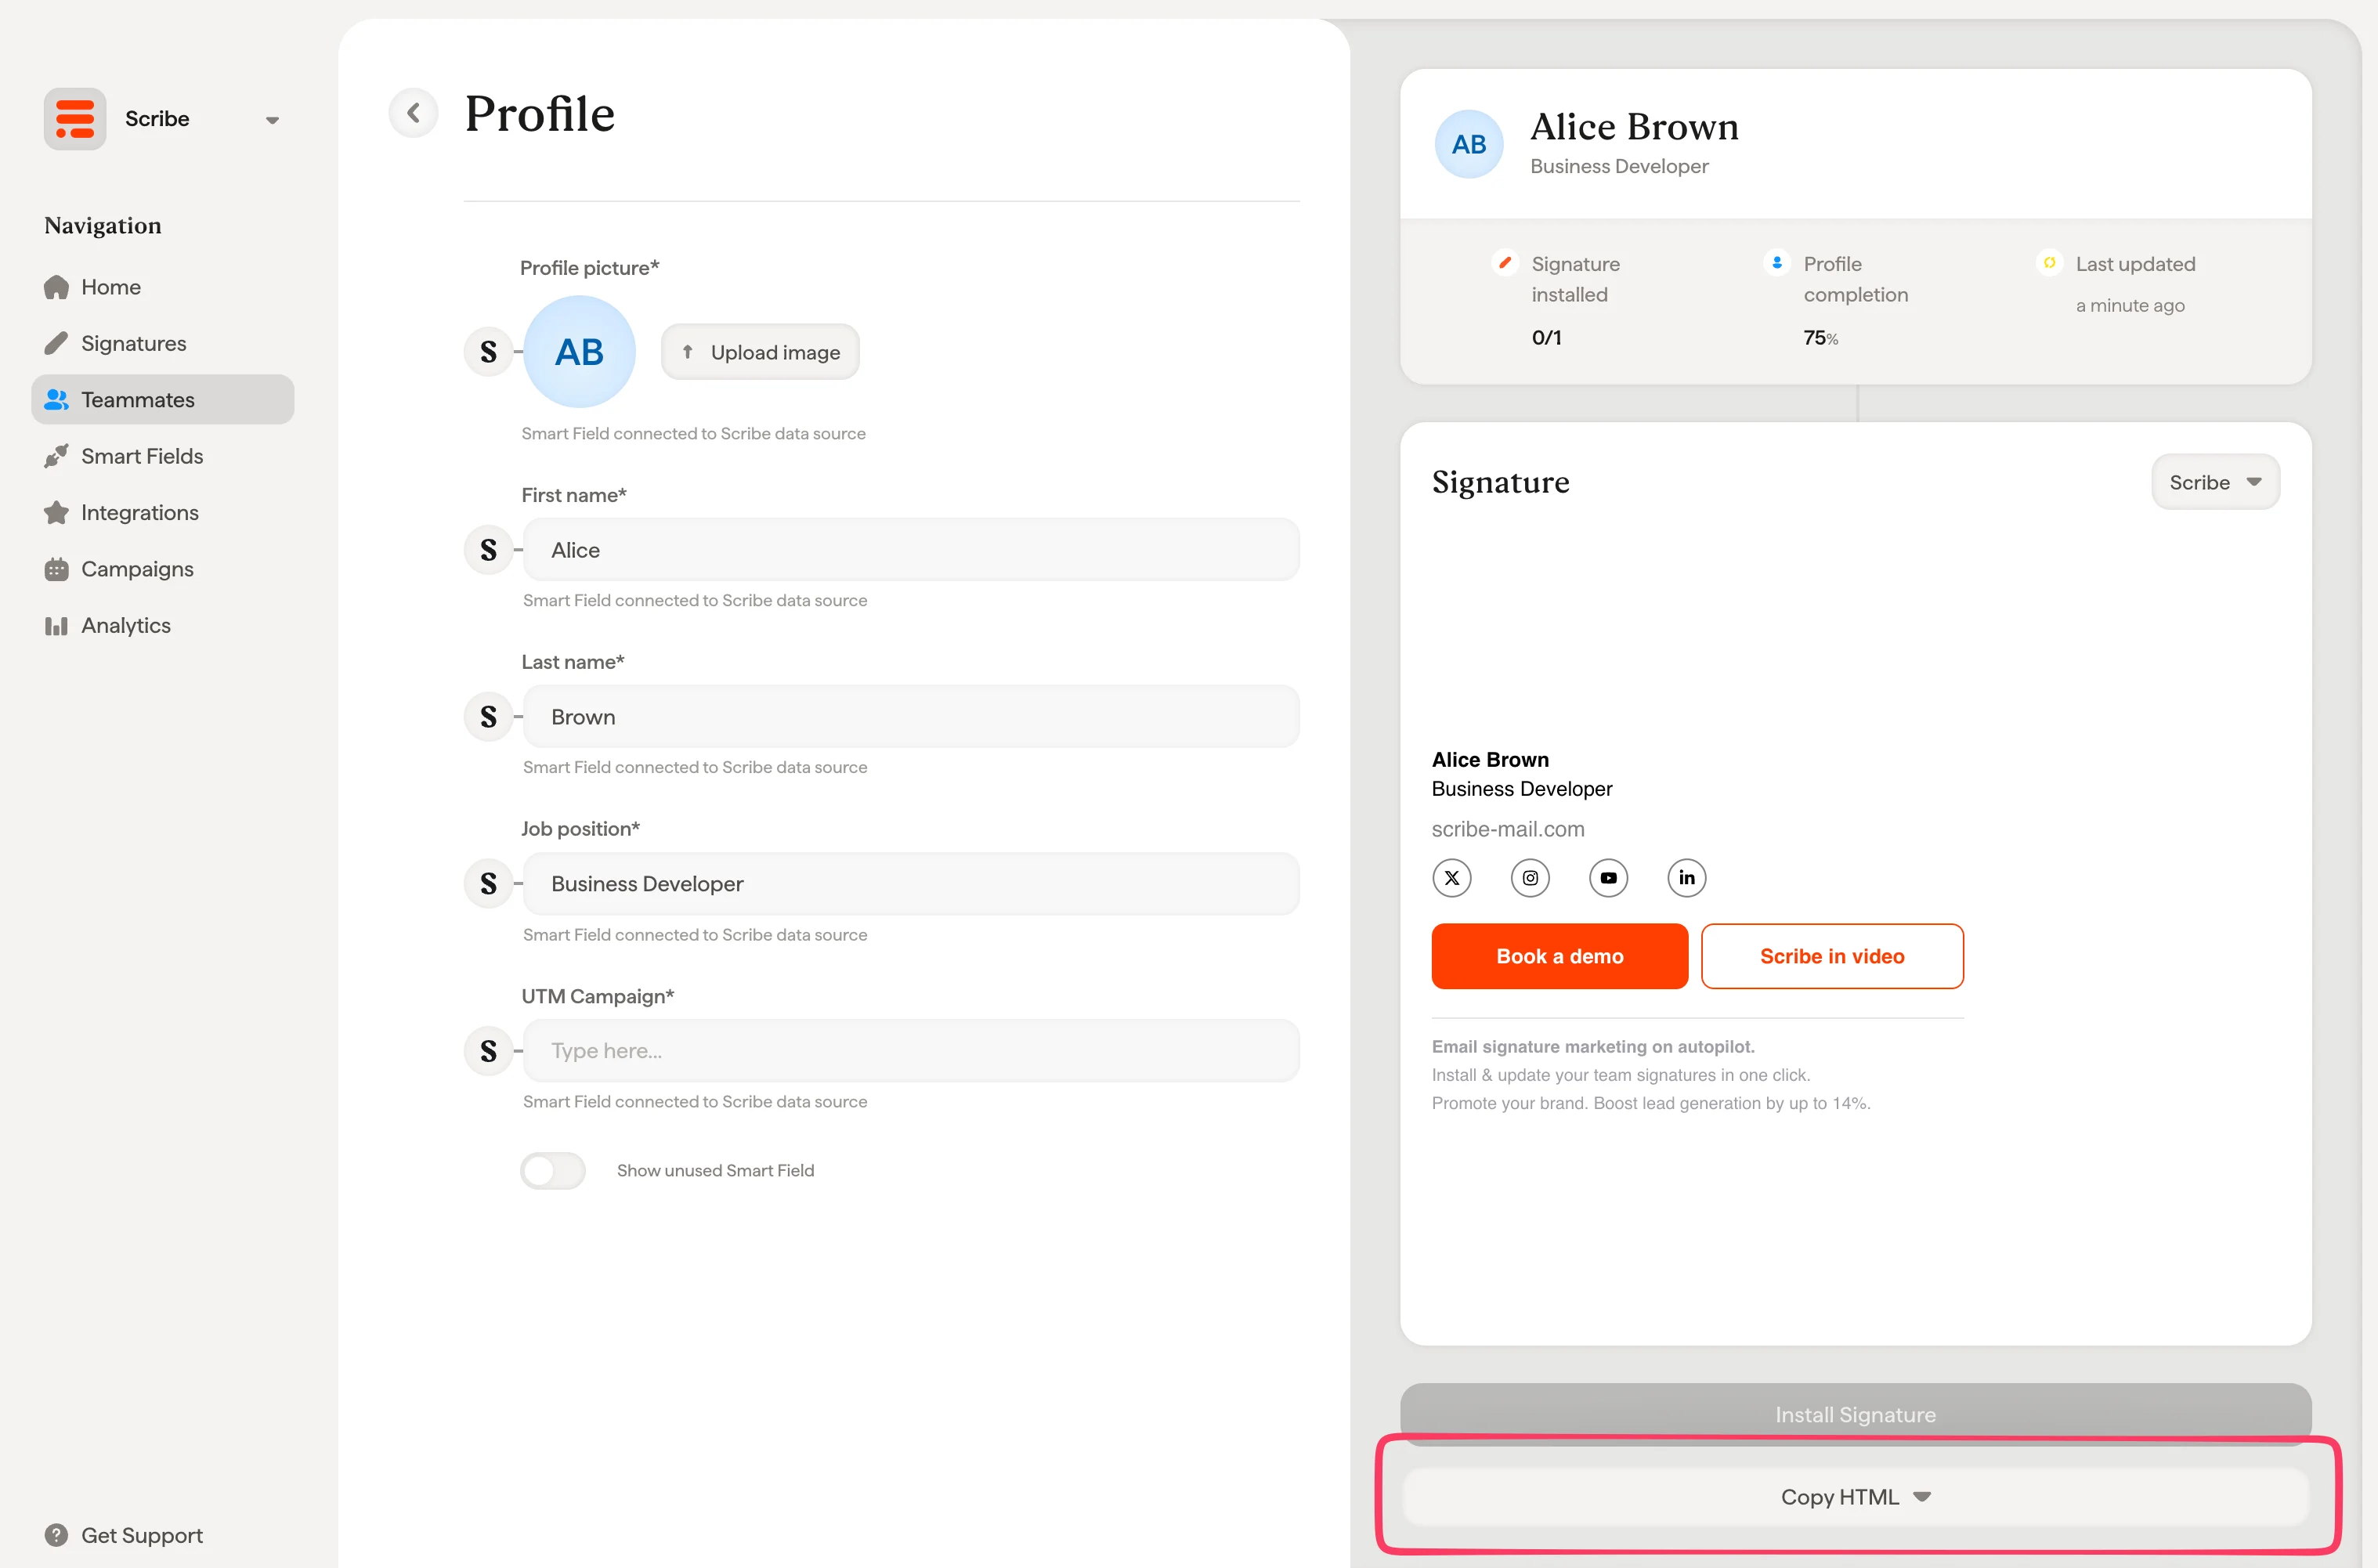
Task: Click the Instagram icon in signature
Action: tap(1530, 878)
